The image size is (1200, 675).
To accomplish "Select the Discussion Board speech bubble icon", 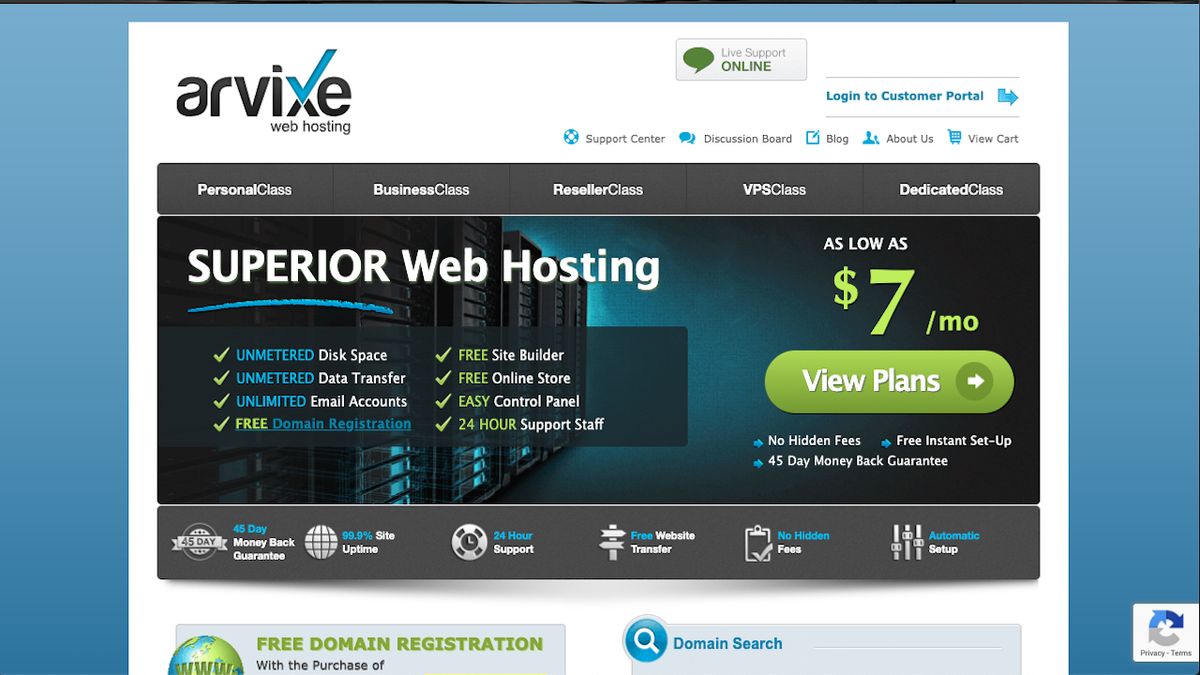I will 686,138.
